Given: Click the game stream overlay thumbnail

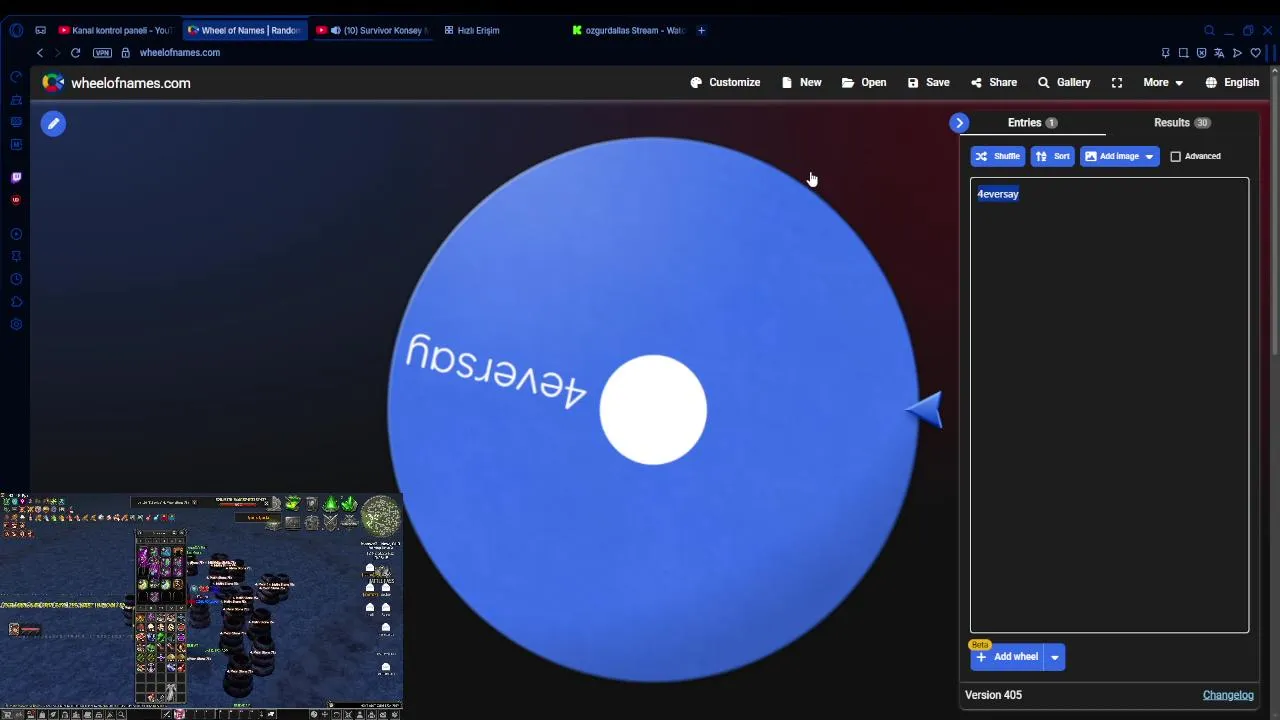Looking at the screenshot, I should [201, 606].
